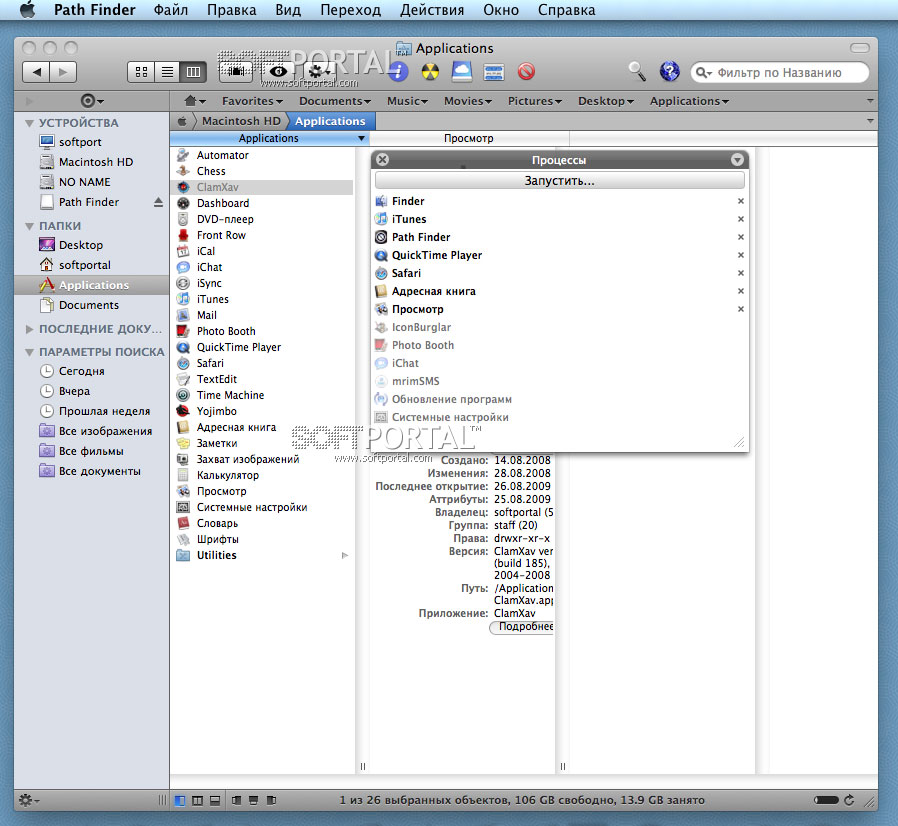The image size is (898, 826).
Task: Select Все изображения search in sidebar
Action: (105, 431)
